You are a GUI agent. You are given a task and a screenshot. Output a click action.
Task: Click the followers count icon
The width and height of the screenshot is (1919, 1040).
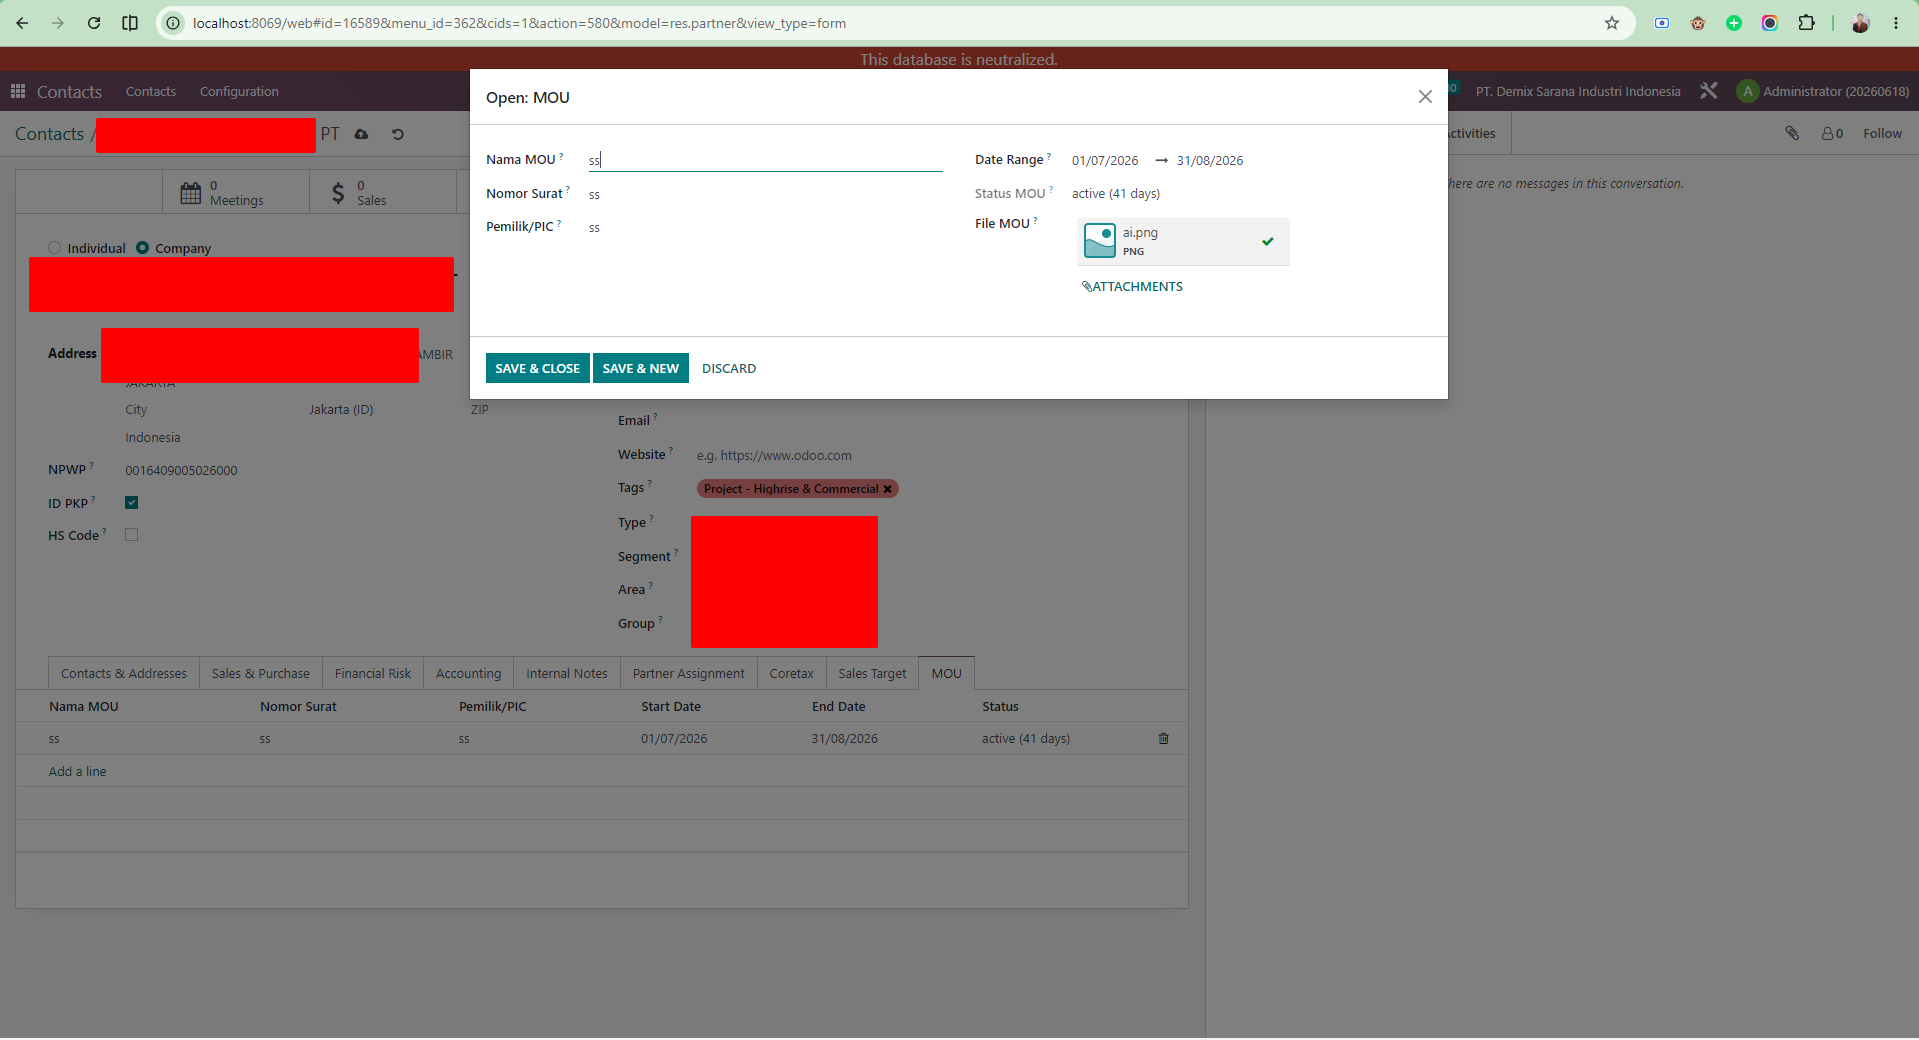pos(1832,133)
